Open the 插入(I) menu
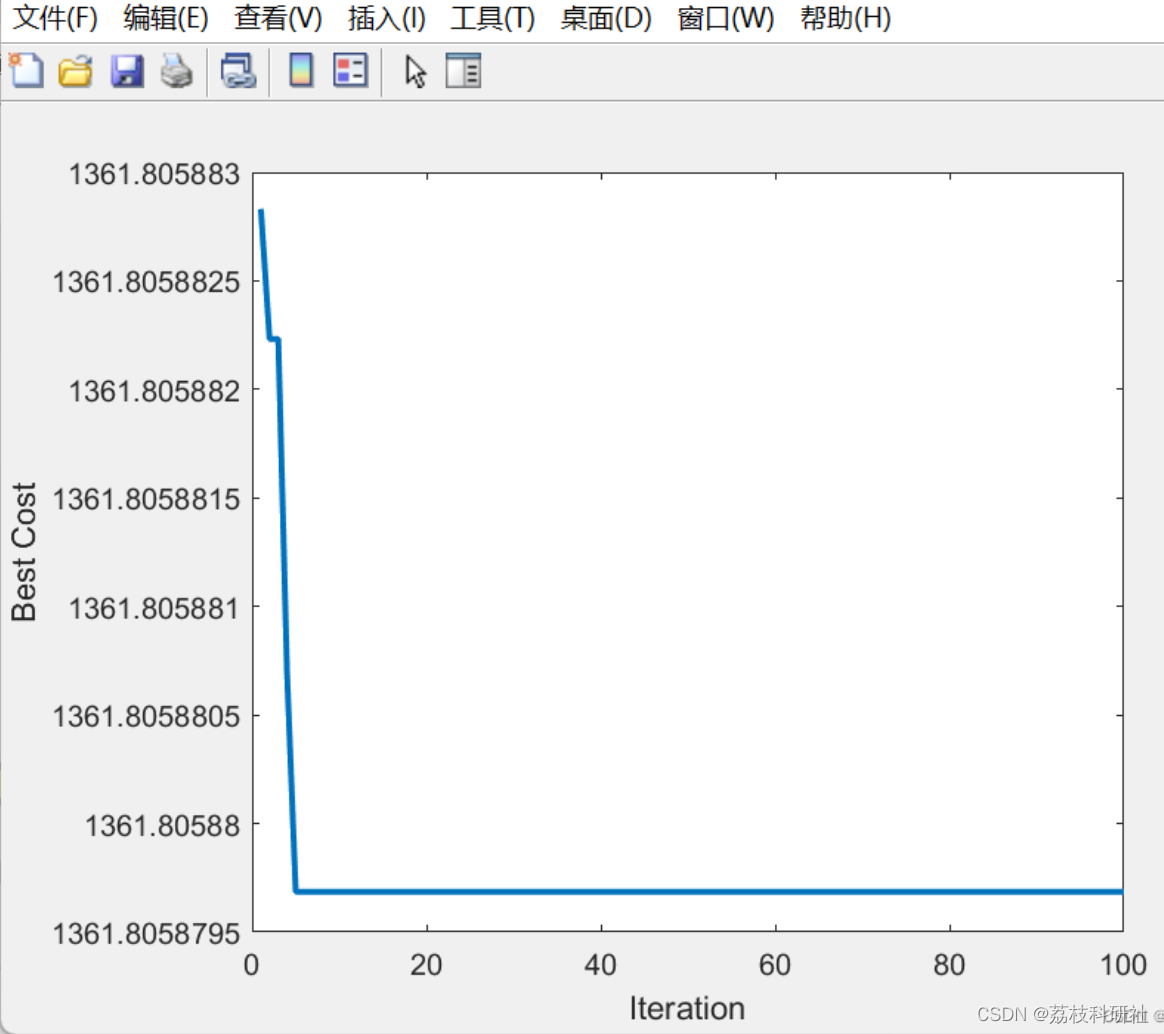Image resolution: width=1164 pixels, height=1034 pixels. click(x=385, y=18)
